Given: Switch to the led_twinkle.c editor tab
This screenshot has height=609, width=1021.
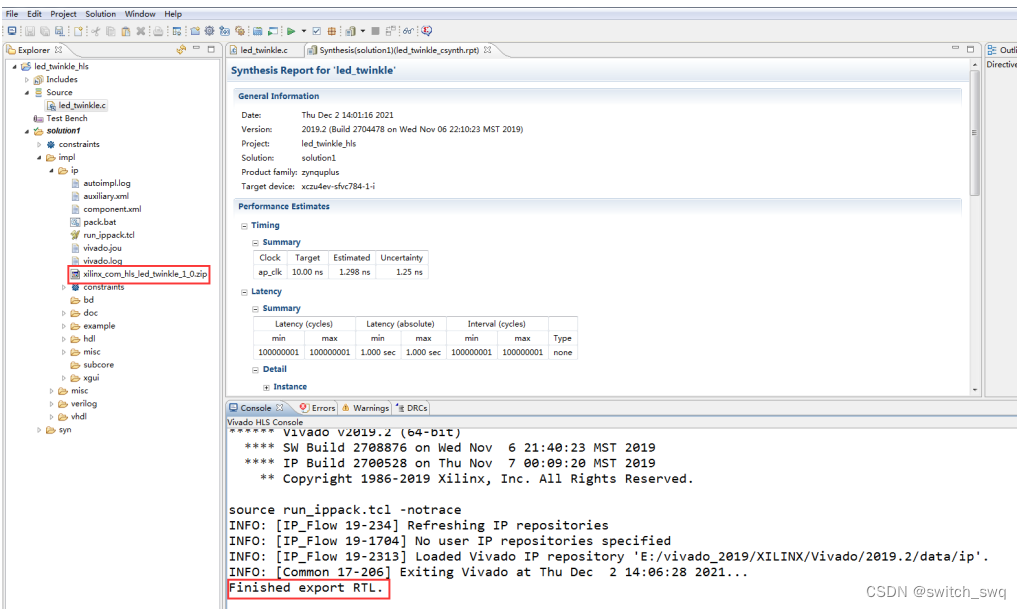Looking at the screenshot, I should pos(263,49).
